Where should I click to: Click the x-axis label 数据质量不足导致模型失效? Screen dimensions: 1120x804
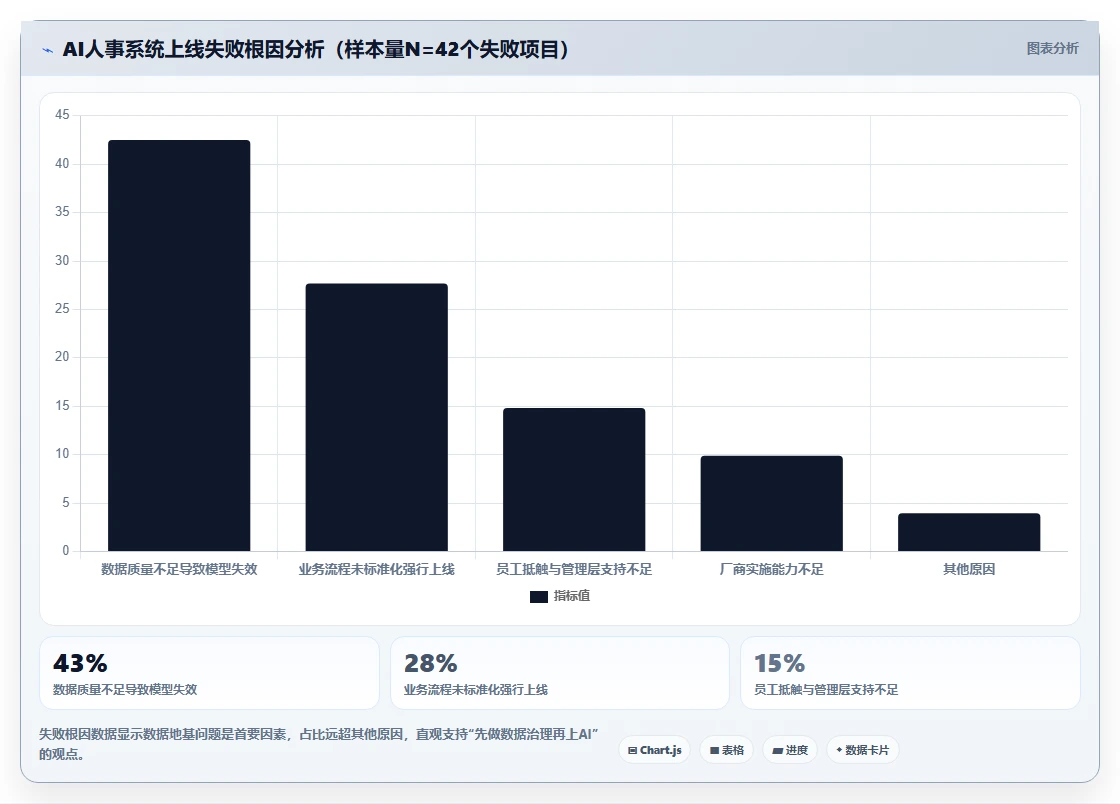[179, 569]
